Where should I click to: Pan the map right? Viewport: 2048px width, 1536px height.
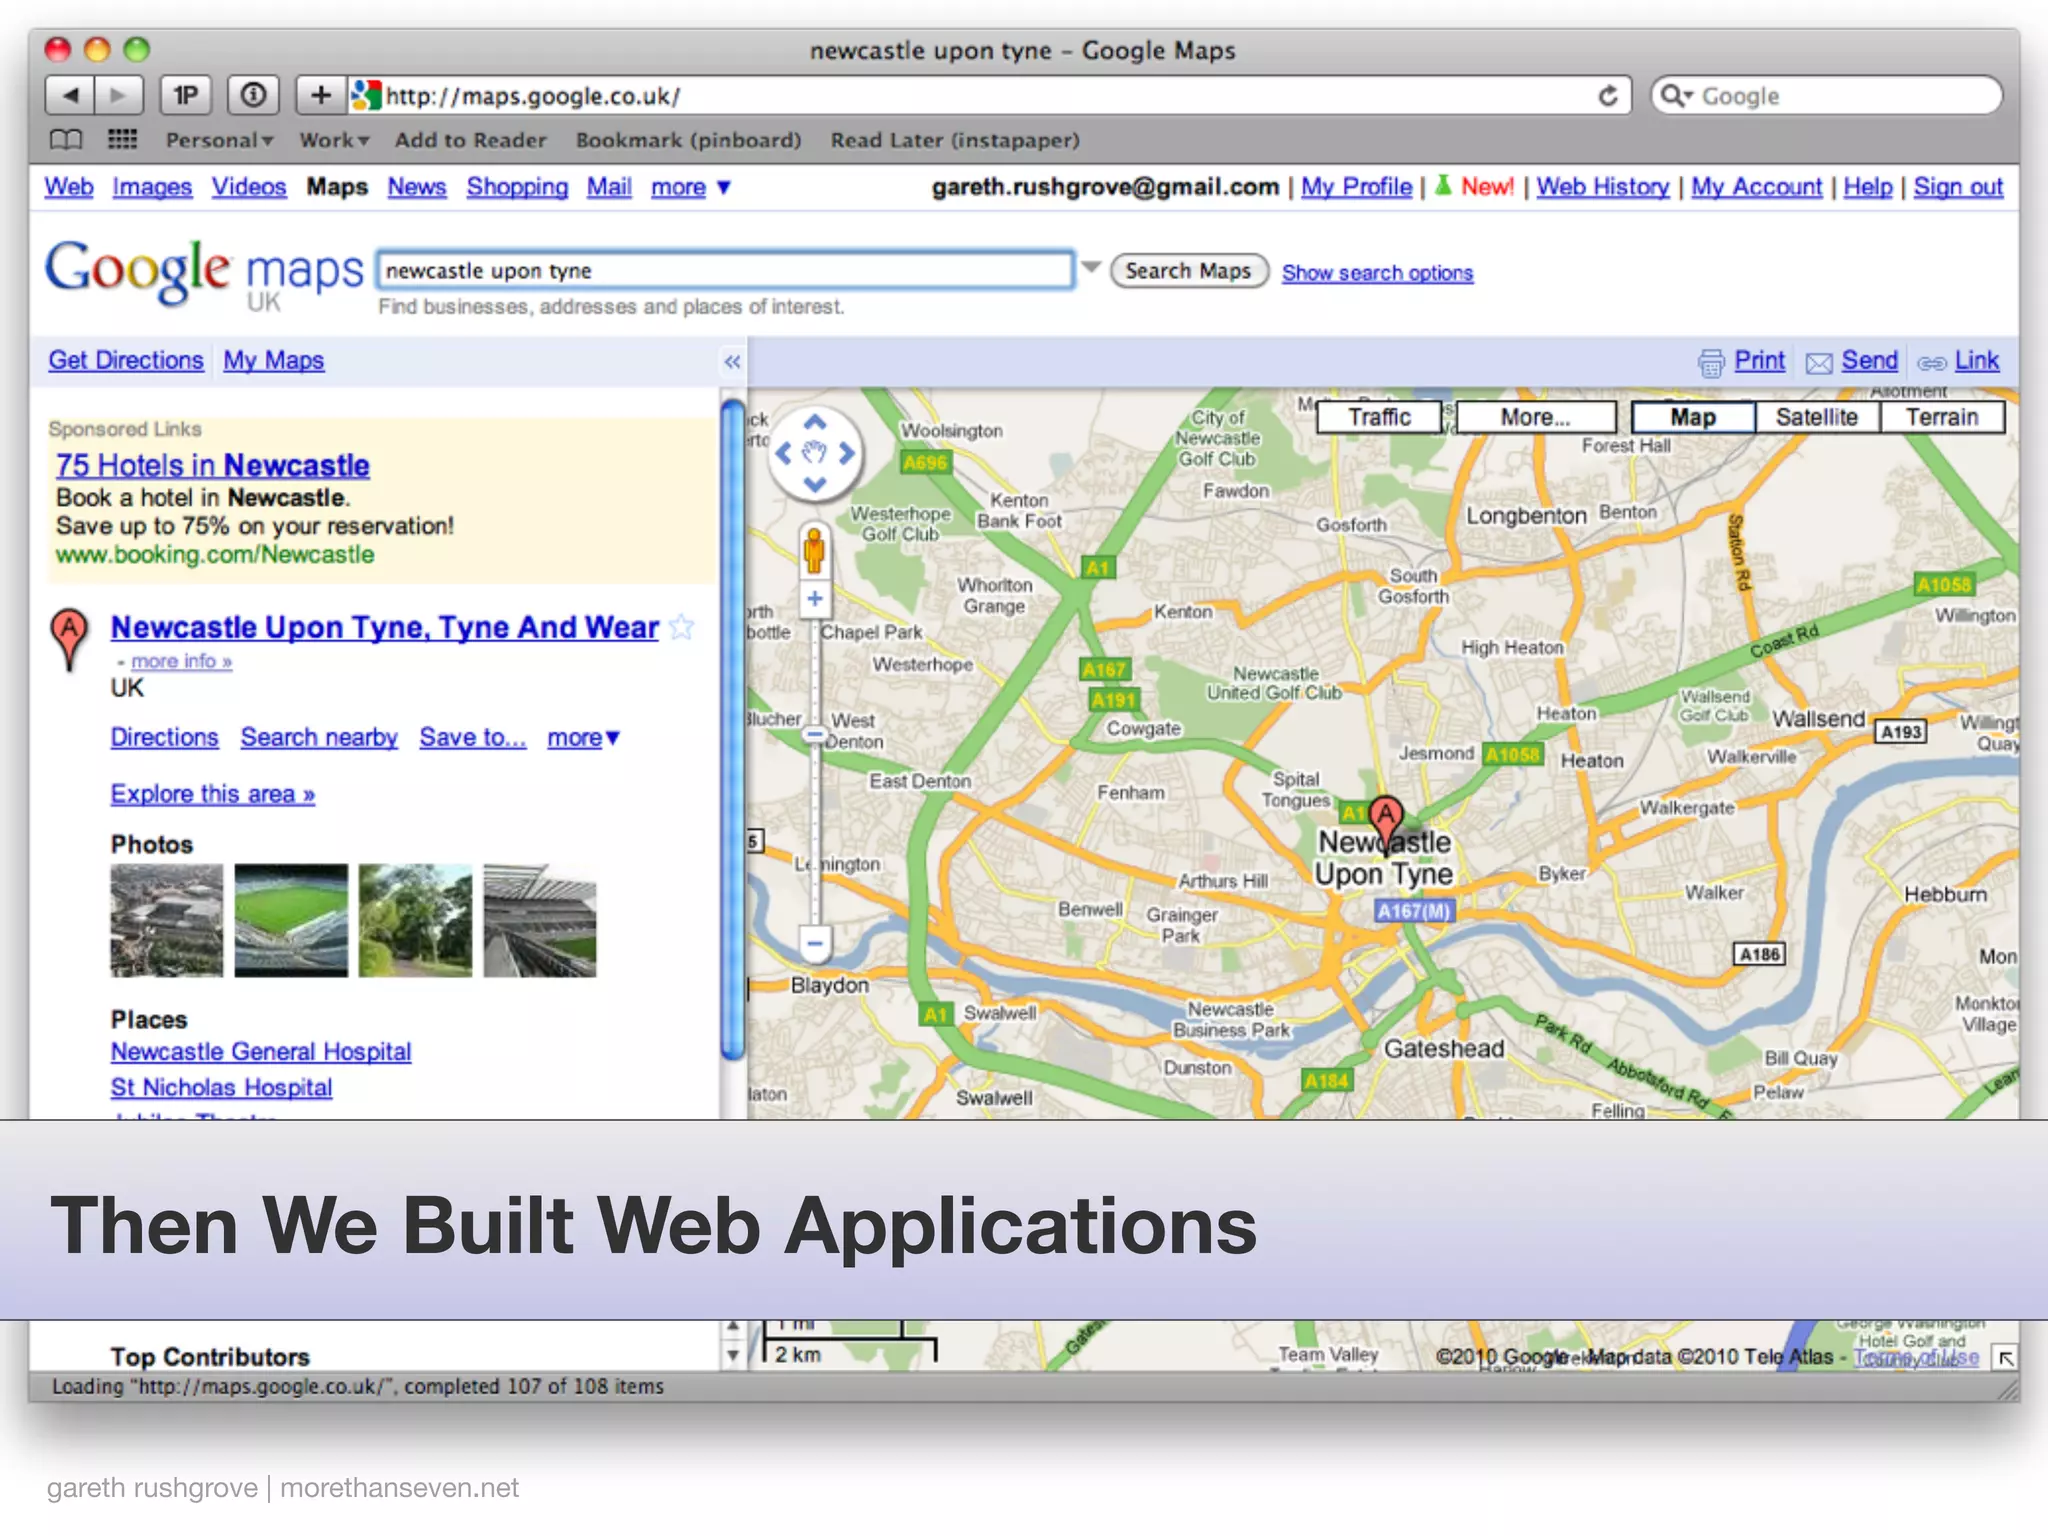[847, 454]
